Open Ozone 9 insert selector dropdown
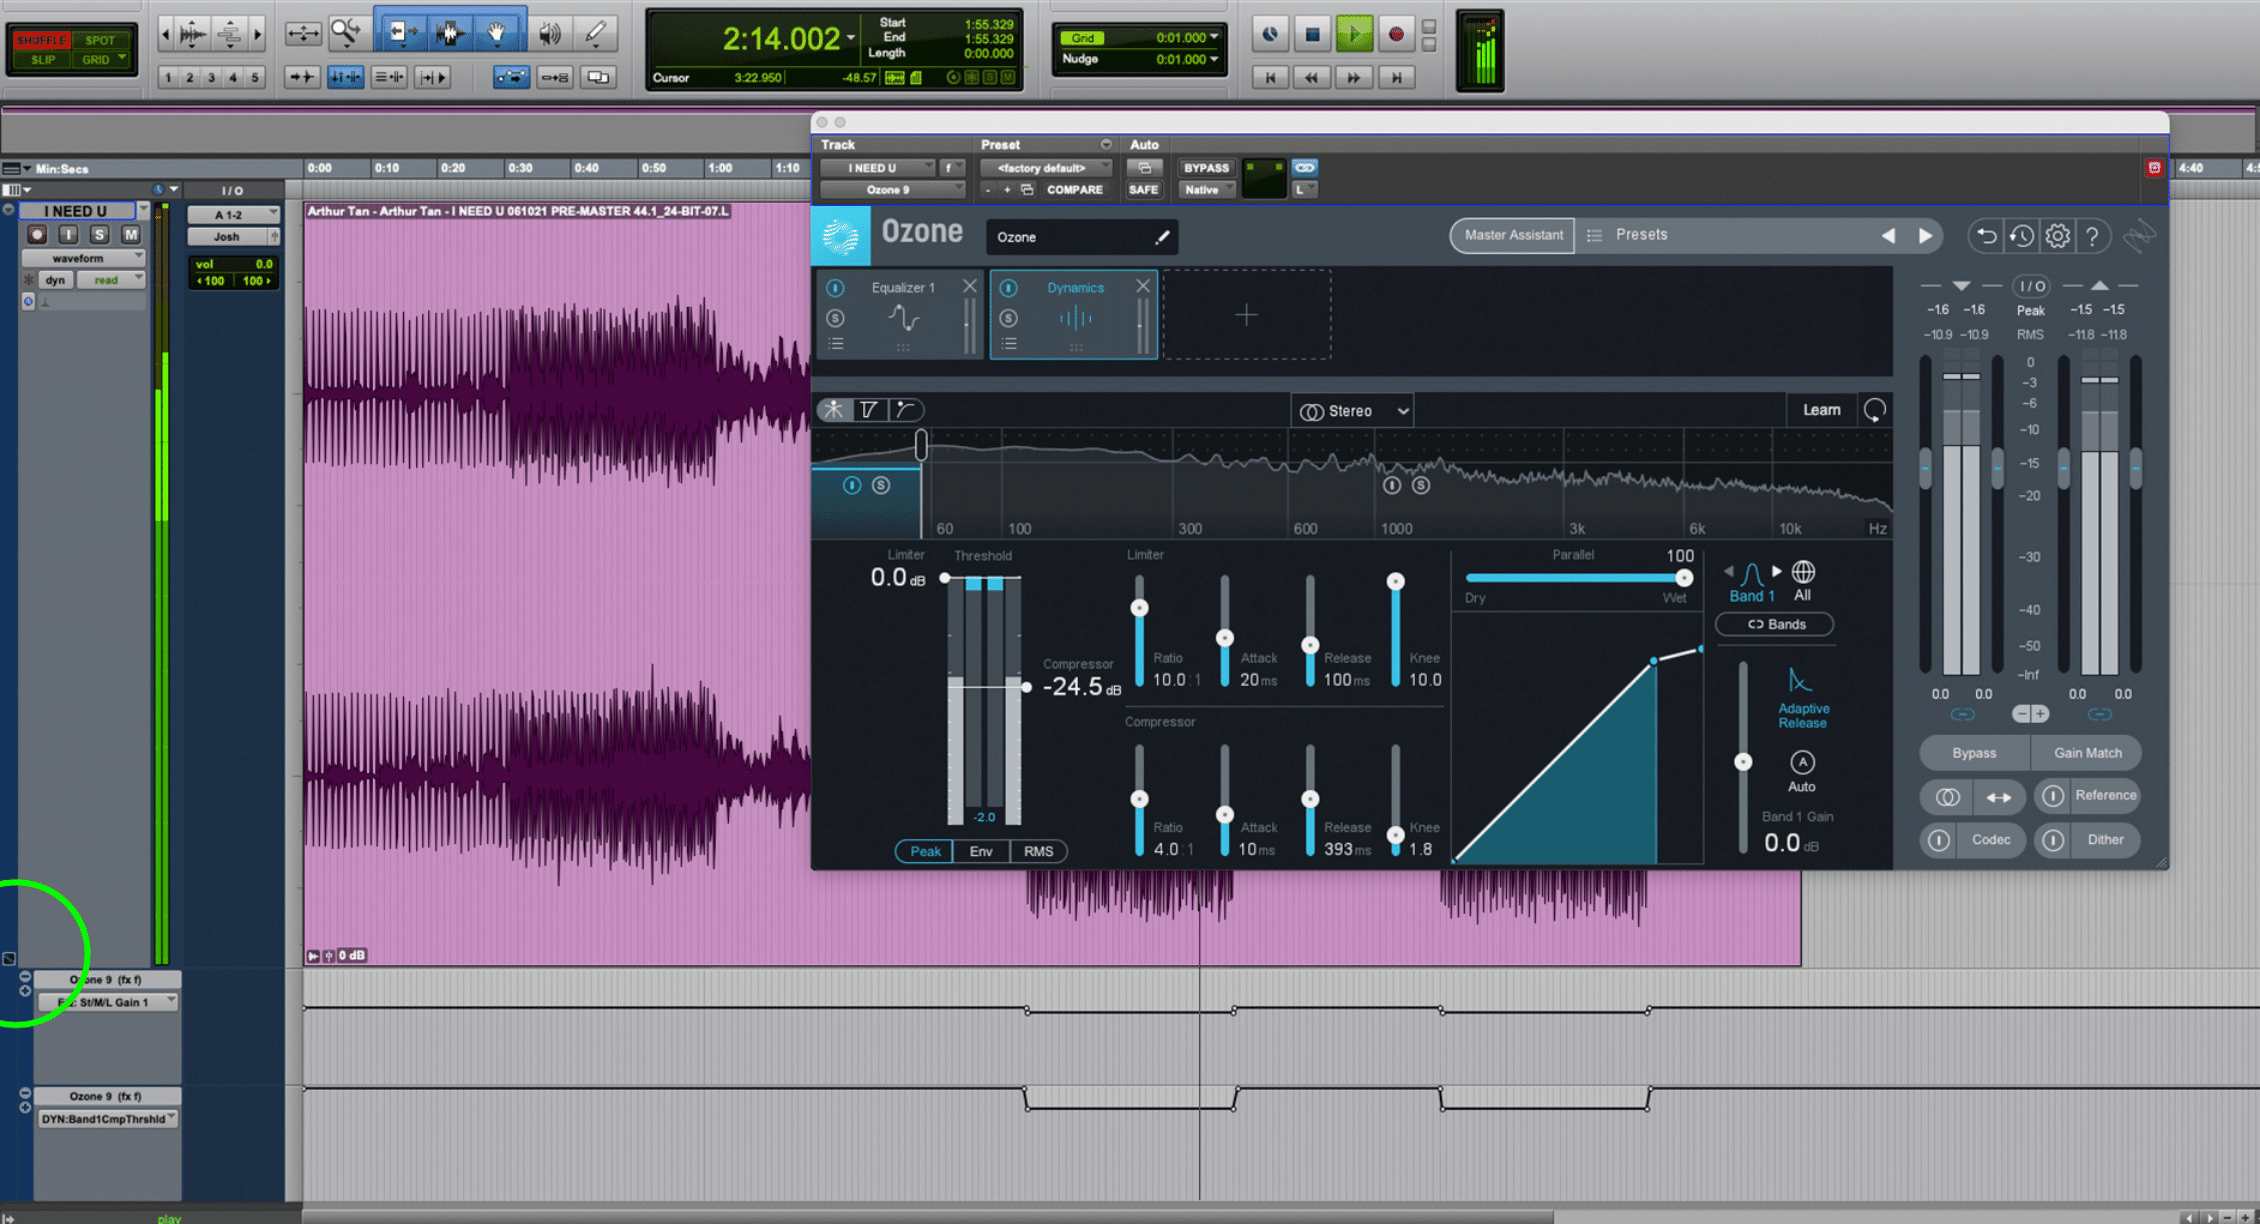The height and width of the screenshot is (1224, 2260). (x=892, y=190)
